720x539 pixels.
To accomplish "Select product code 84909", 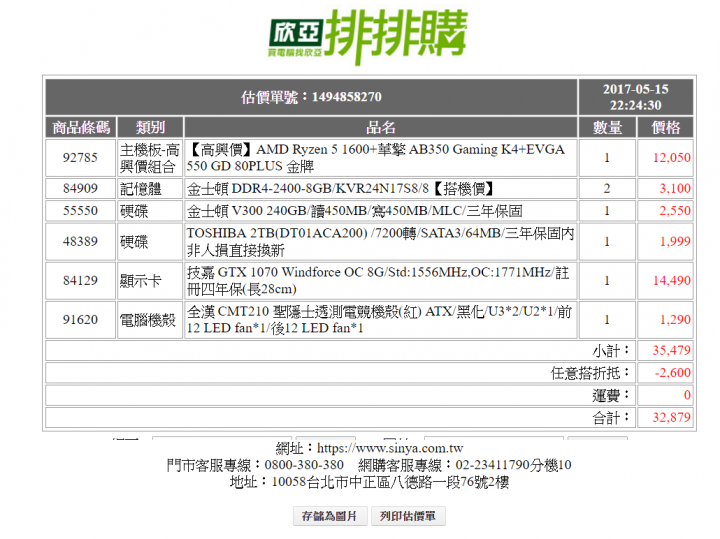I will click(80, 188).
